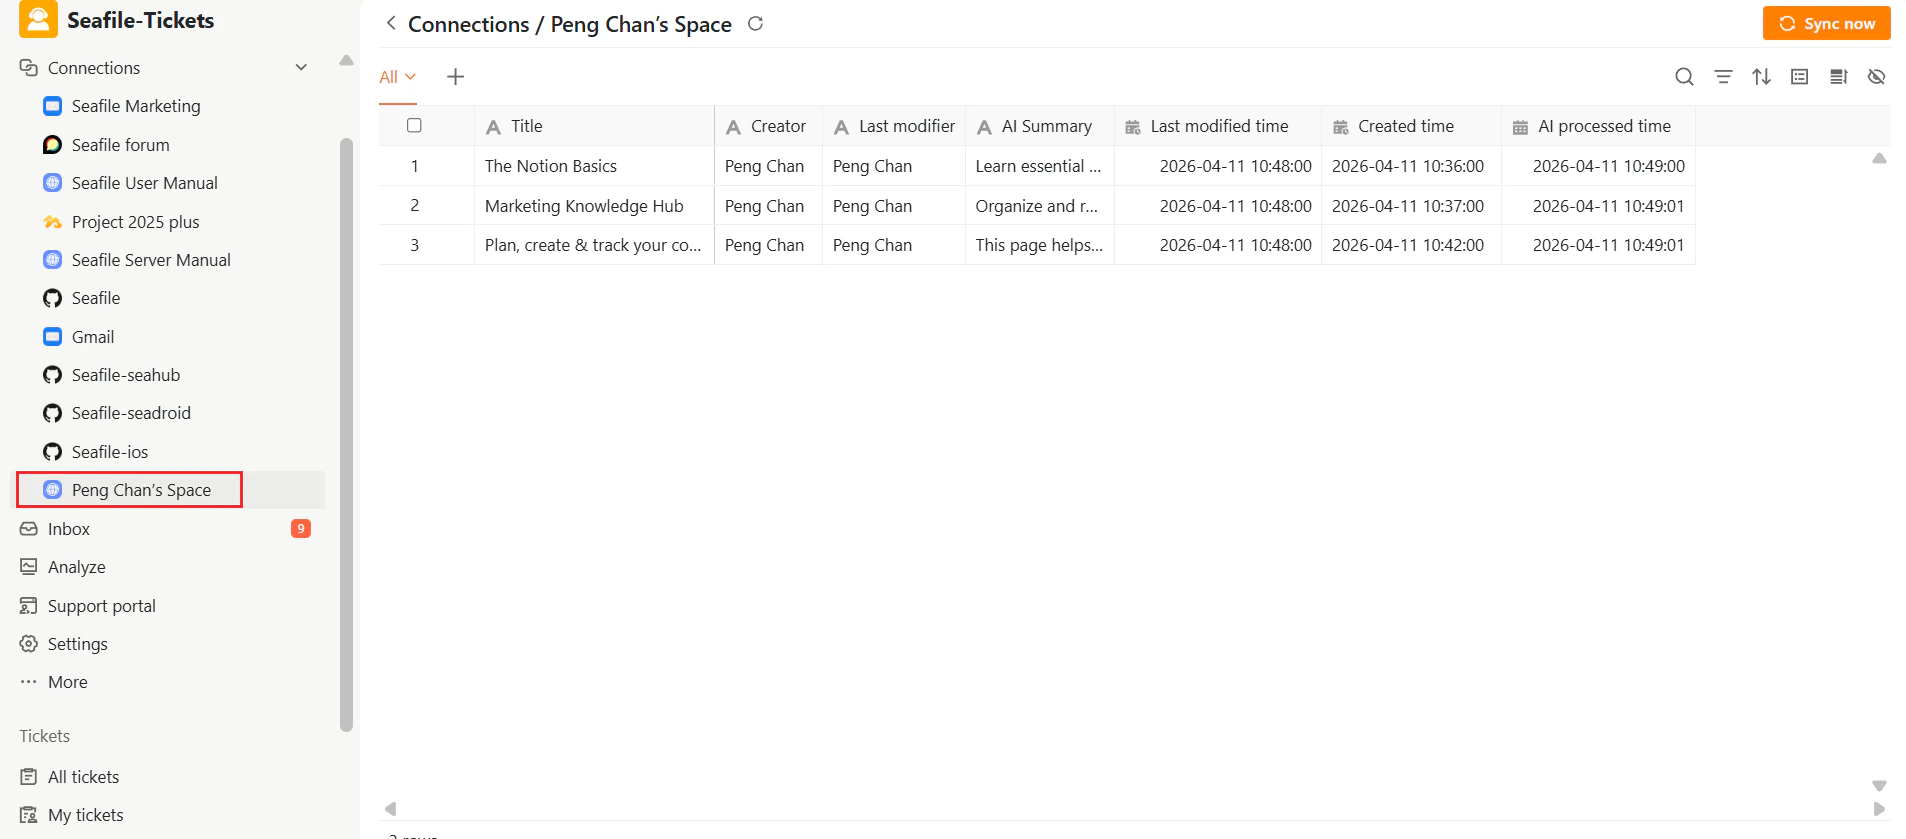Open the Settings page
This screenshot has width=1906, height=839.
(x=78, y=644)
